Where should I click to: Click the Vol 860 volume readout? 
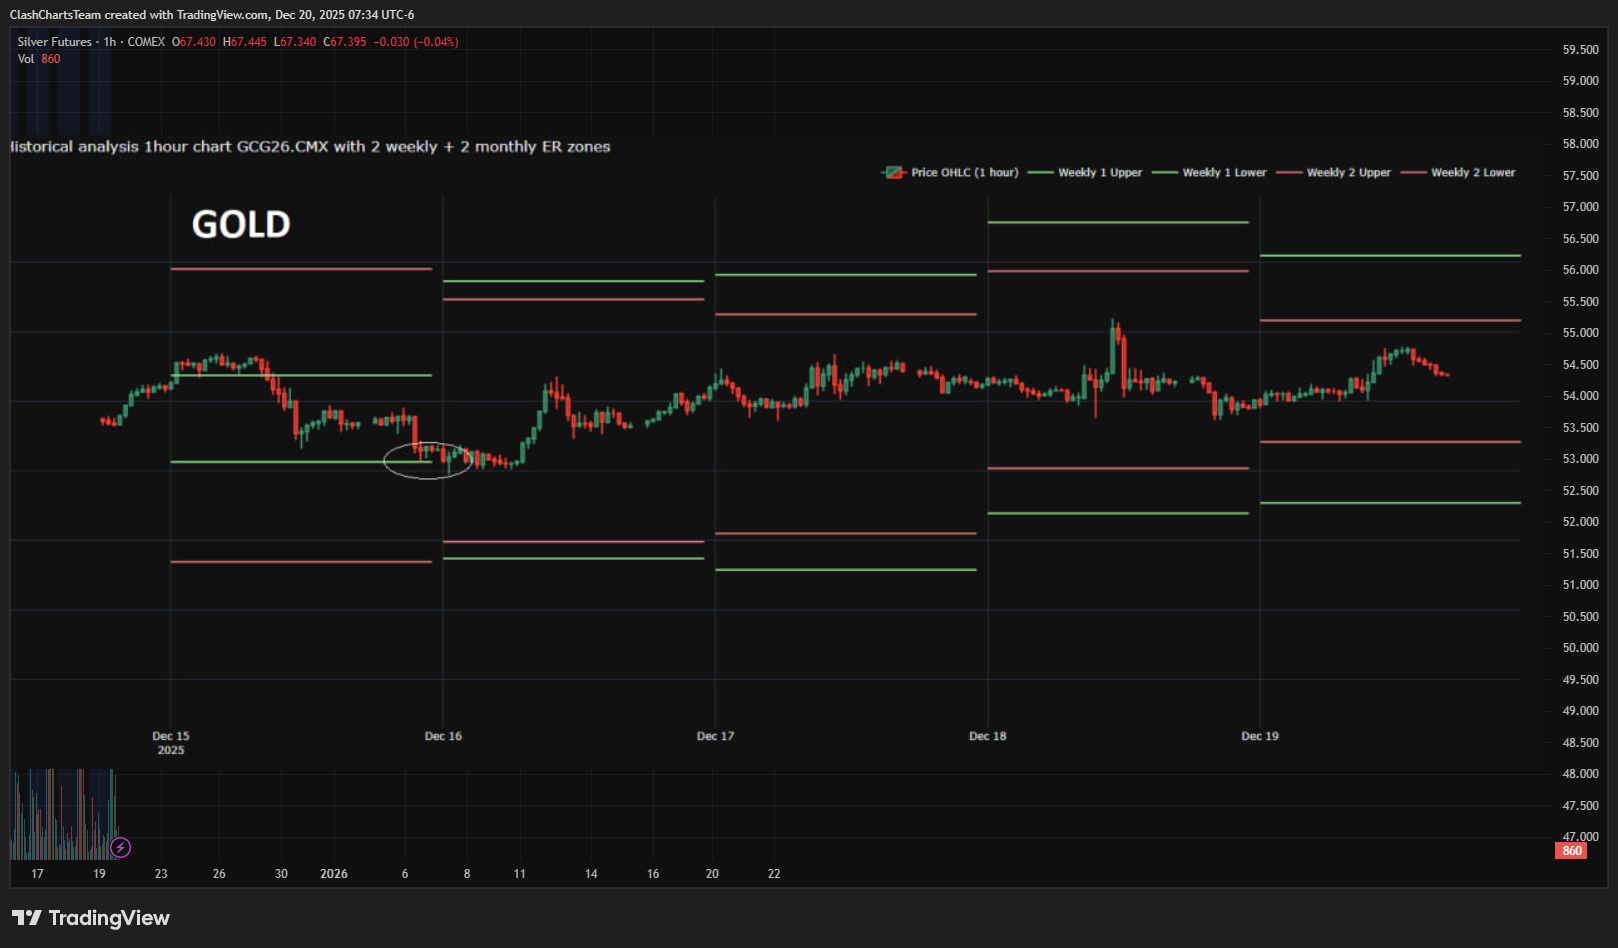pyautogui.click(x=39, y=59)
